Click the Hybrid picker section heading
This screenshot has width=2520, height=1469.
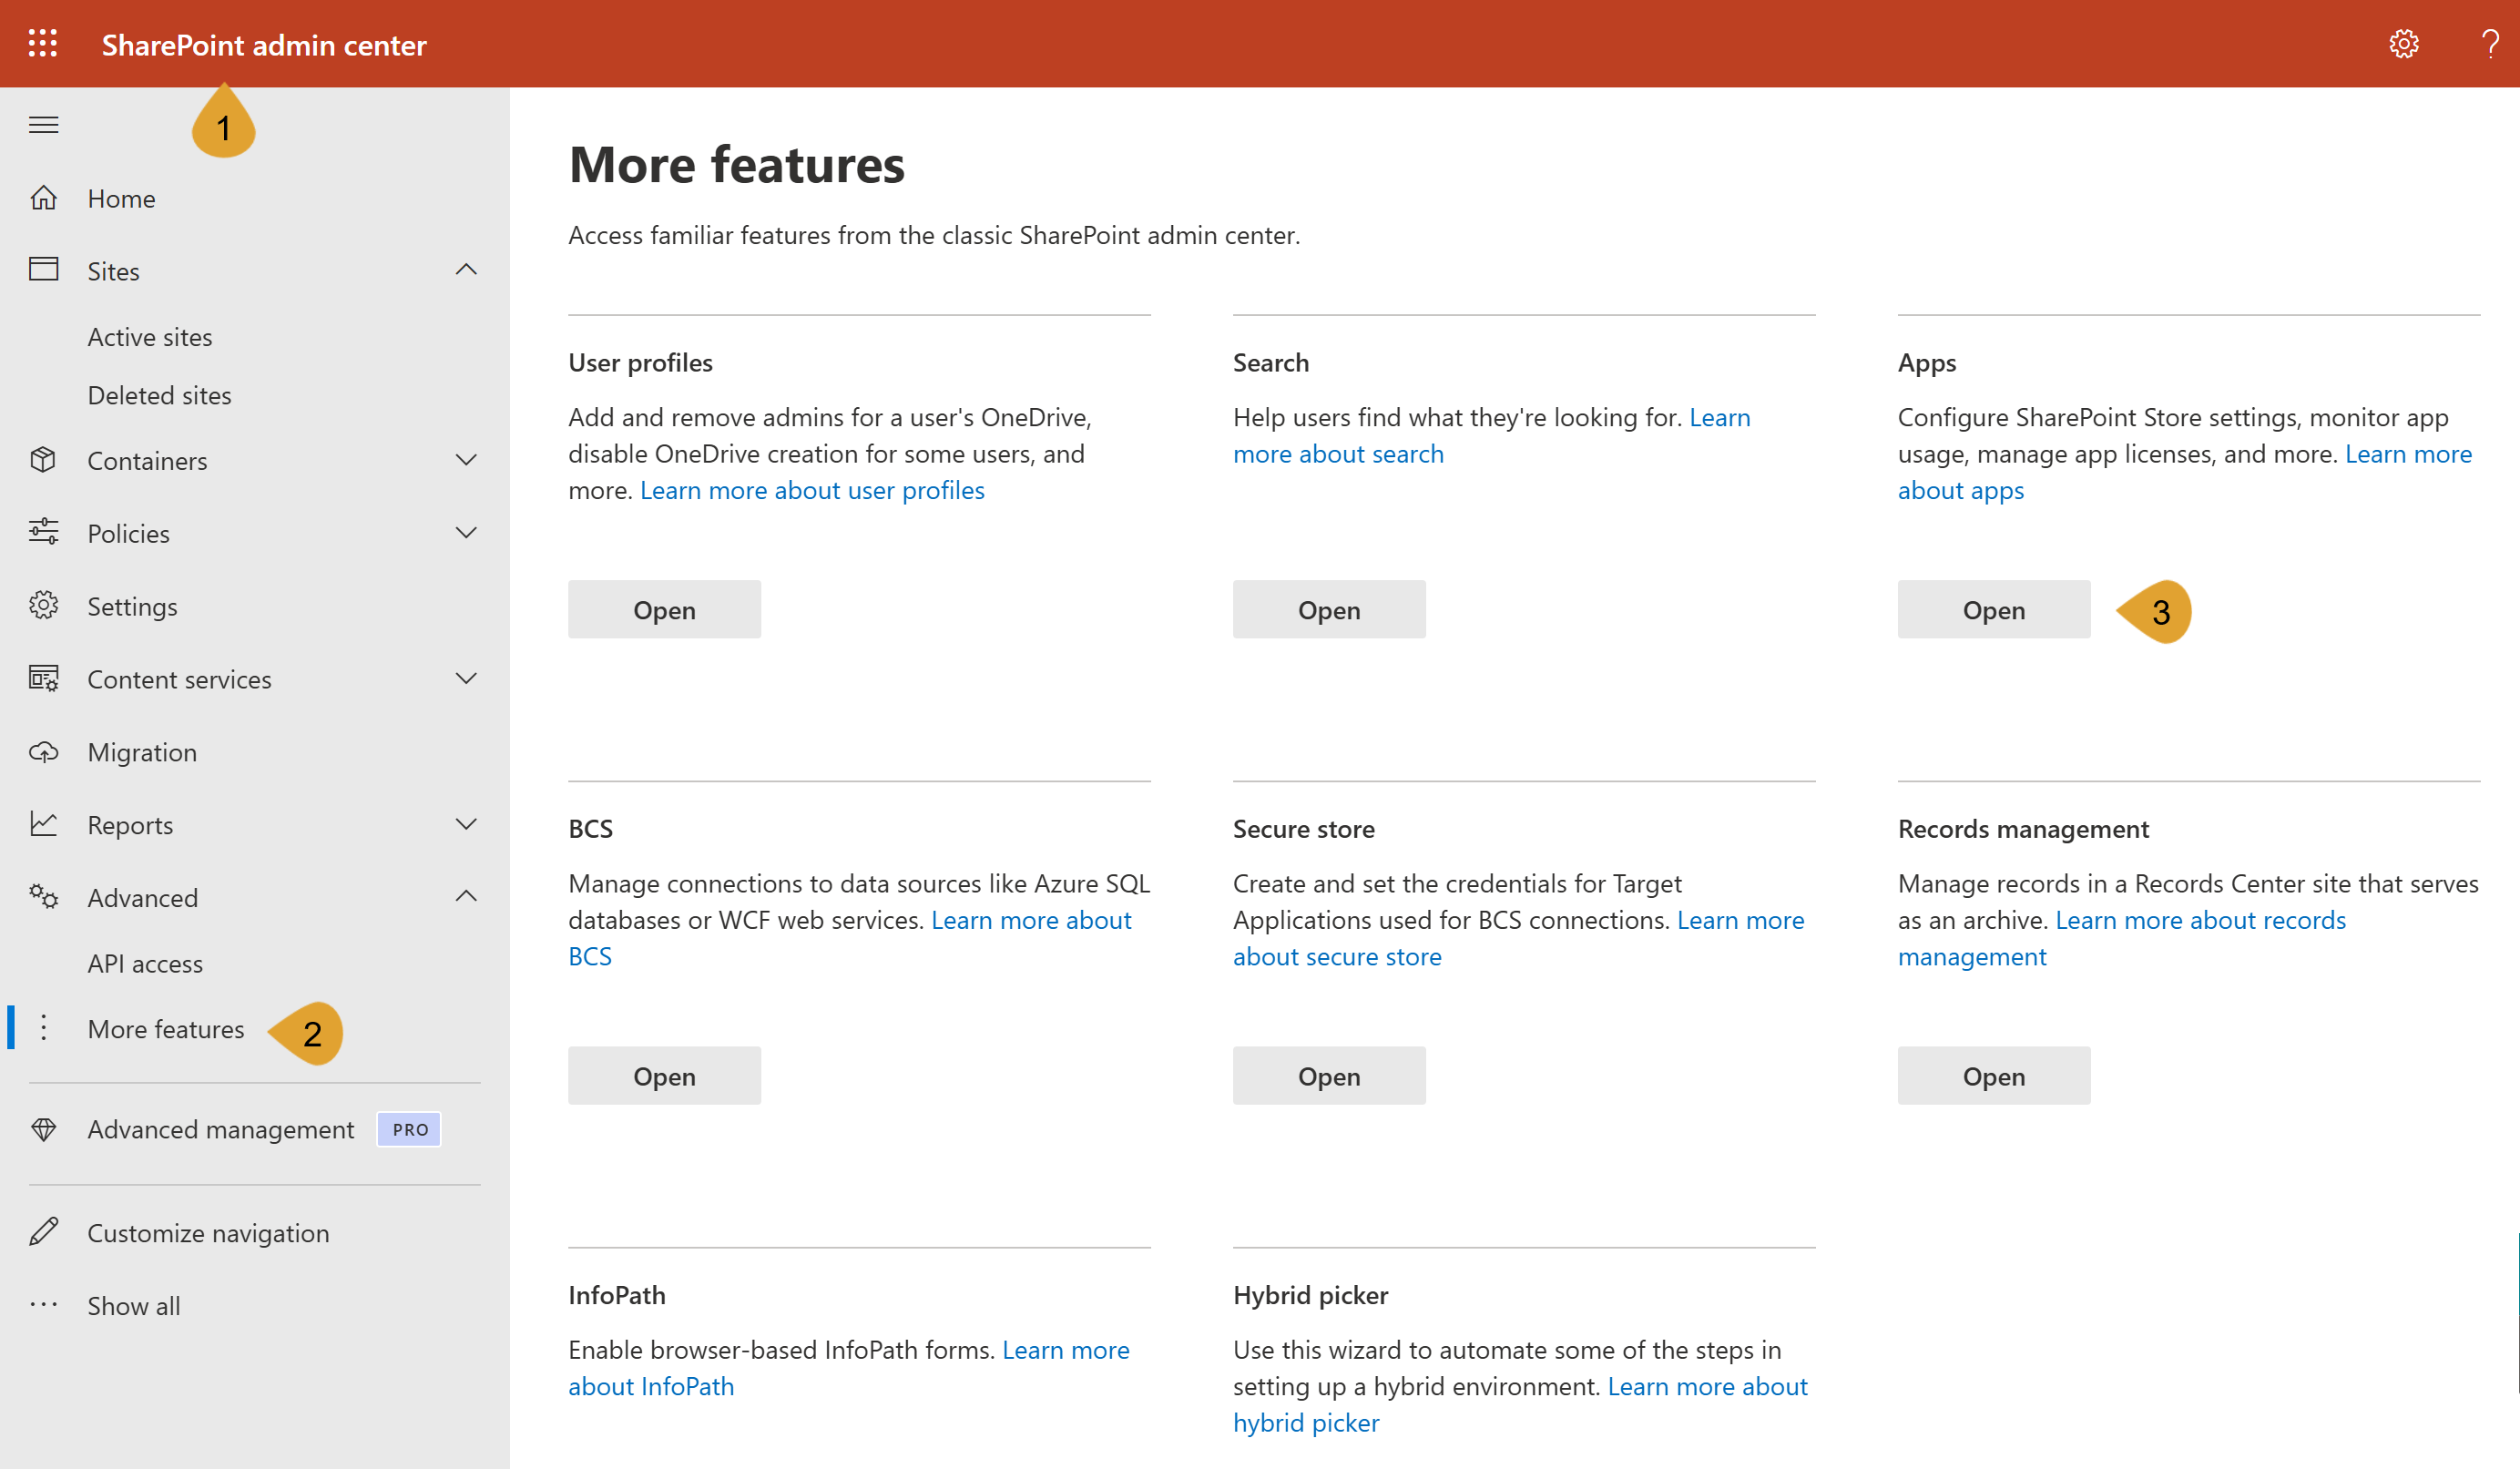pos(1310,1295)
